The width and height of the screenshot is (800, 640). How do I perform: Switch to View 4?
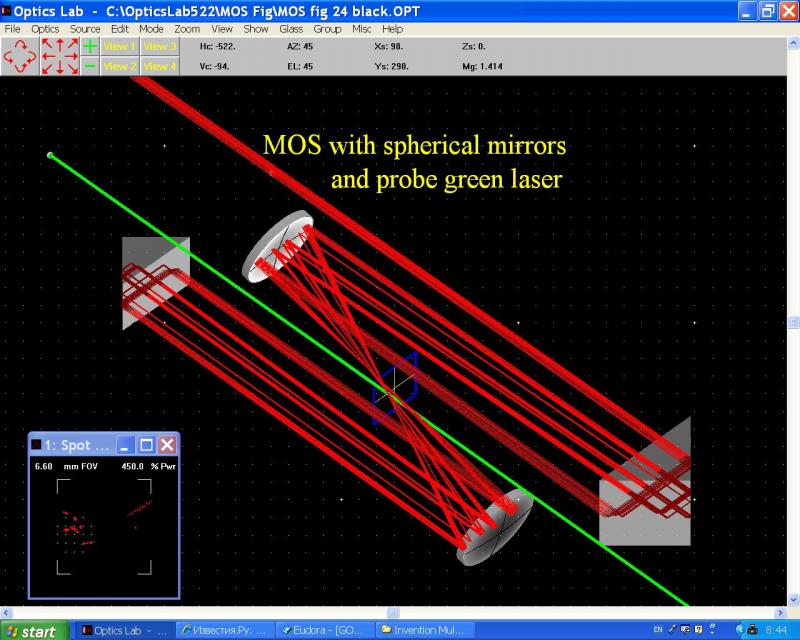coord(159,66)
